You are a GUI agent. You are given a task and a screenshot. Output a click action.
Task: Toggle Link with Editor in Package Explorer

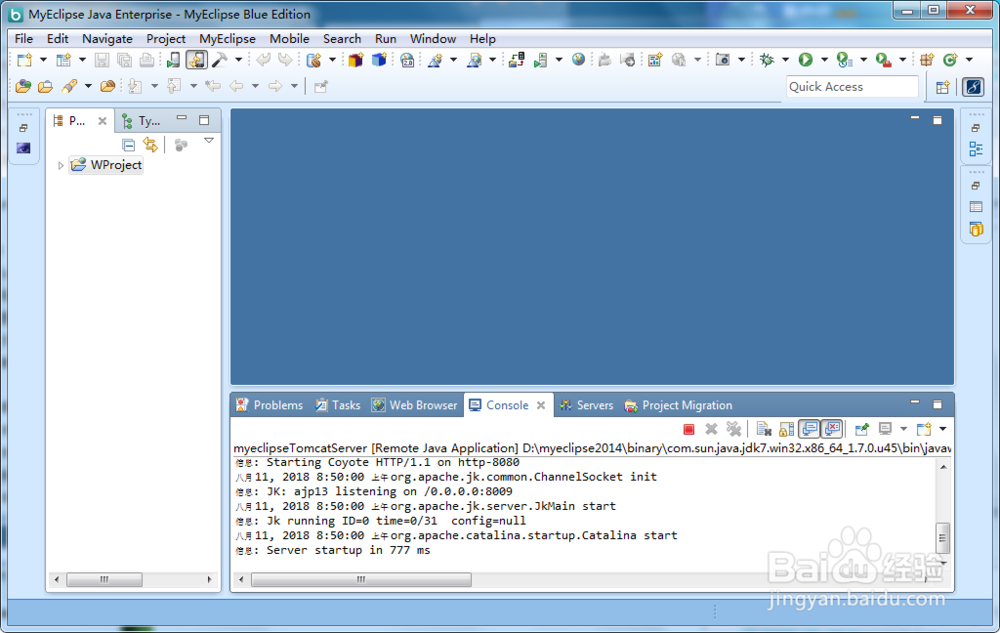tap(151, 145)
